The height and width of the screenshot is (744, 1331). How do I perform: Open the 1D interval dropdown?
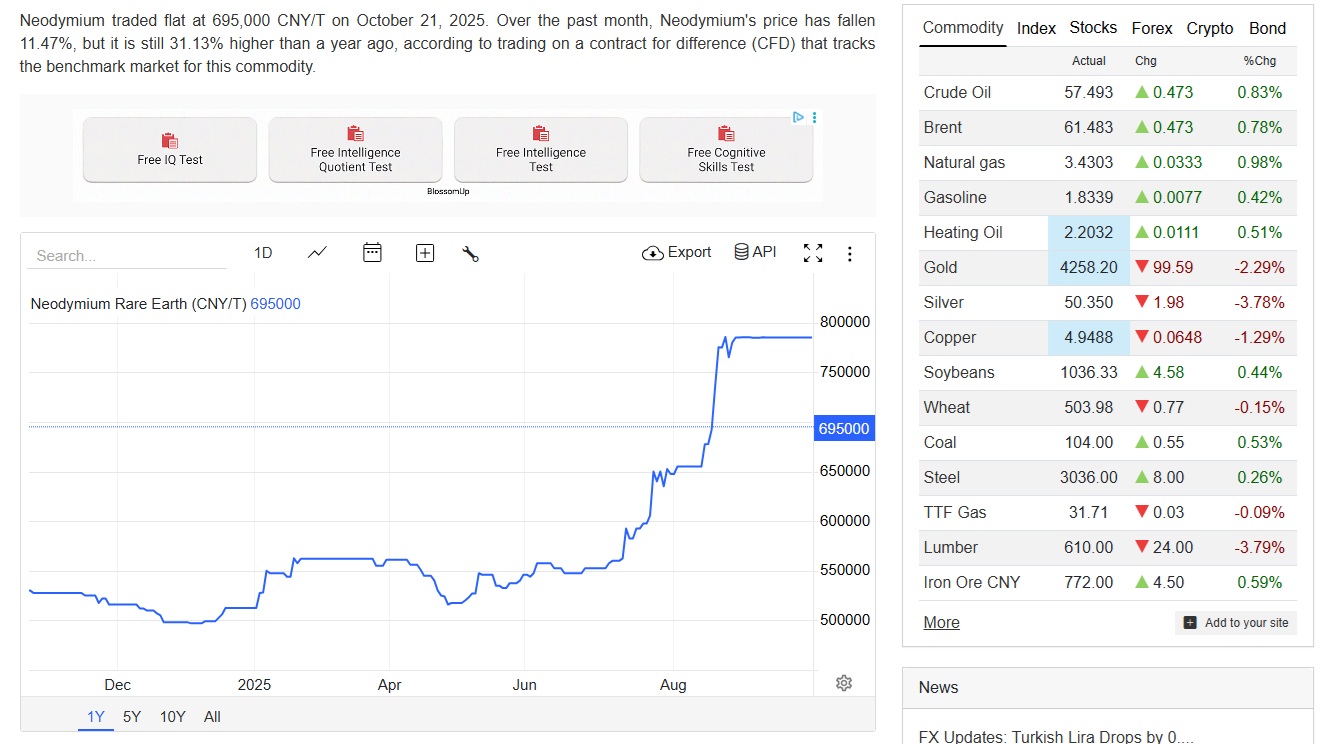click(263, 253)
